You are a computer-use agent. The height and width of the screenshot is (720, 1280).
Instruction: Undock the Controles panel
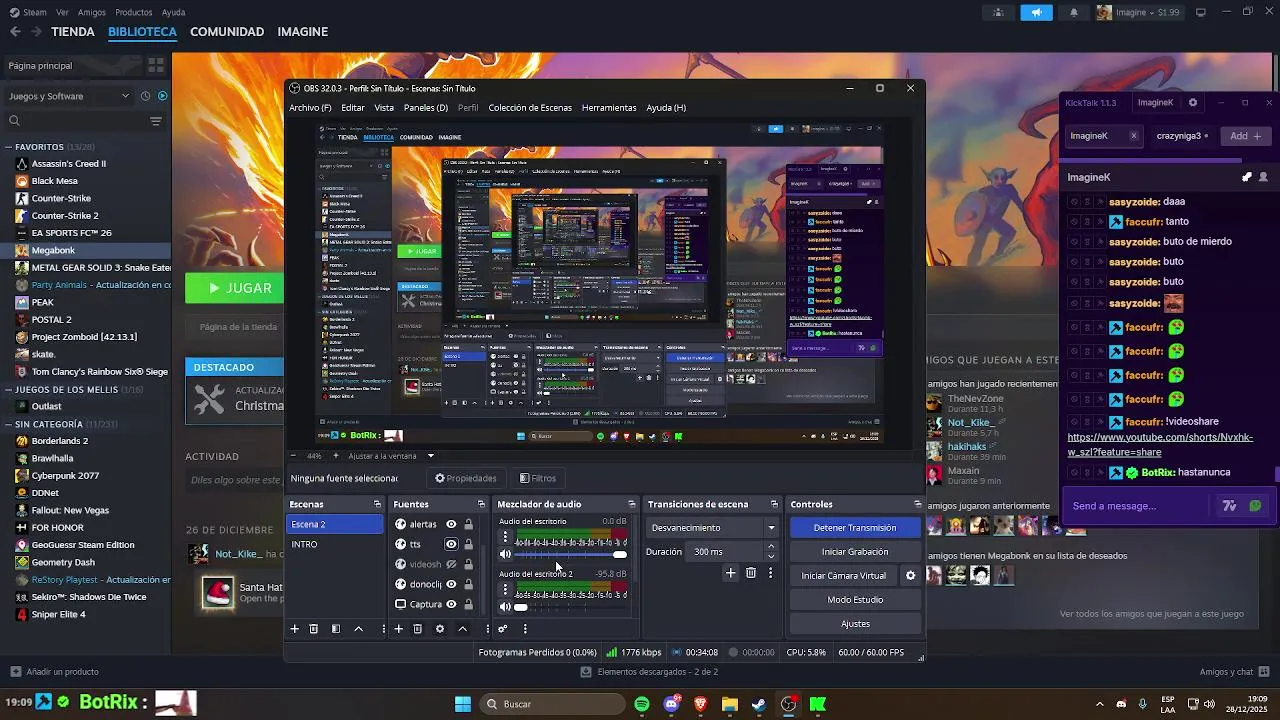(917, 504)
